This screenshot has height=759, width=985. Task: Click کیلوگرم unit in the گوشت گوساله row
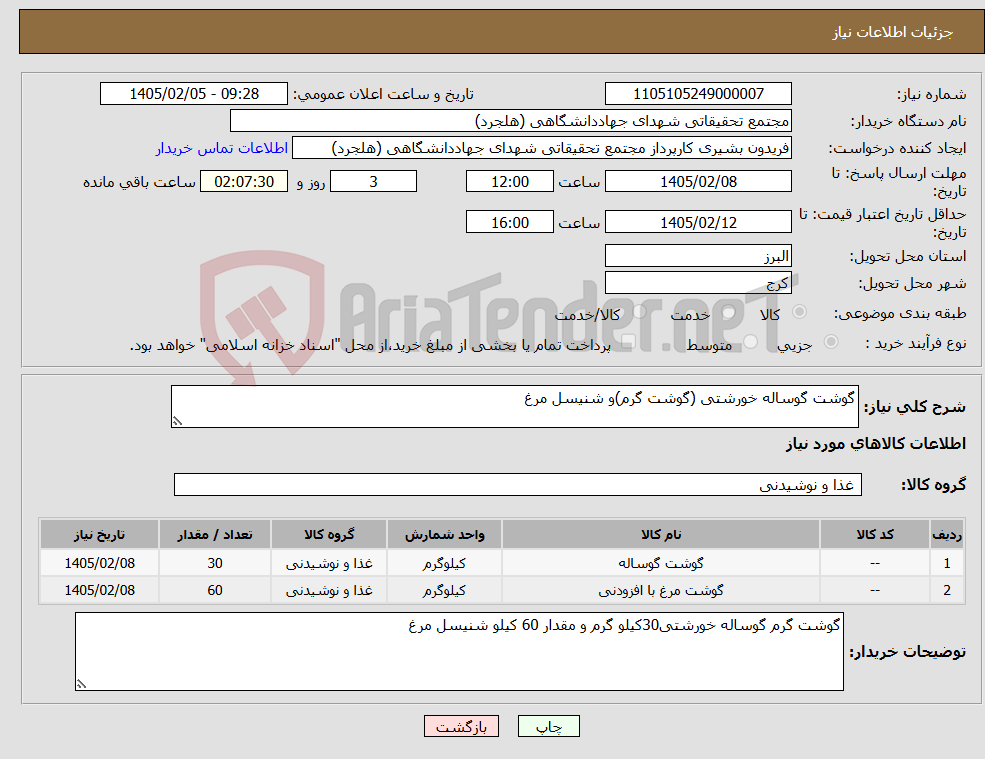(x=444, y=563)
